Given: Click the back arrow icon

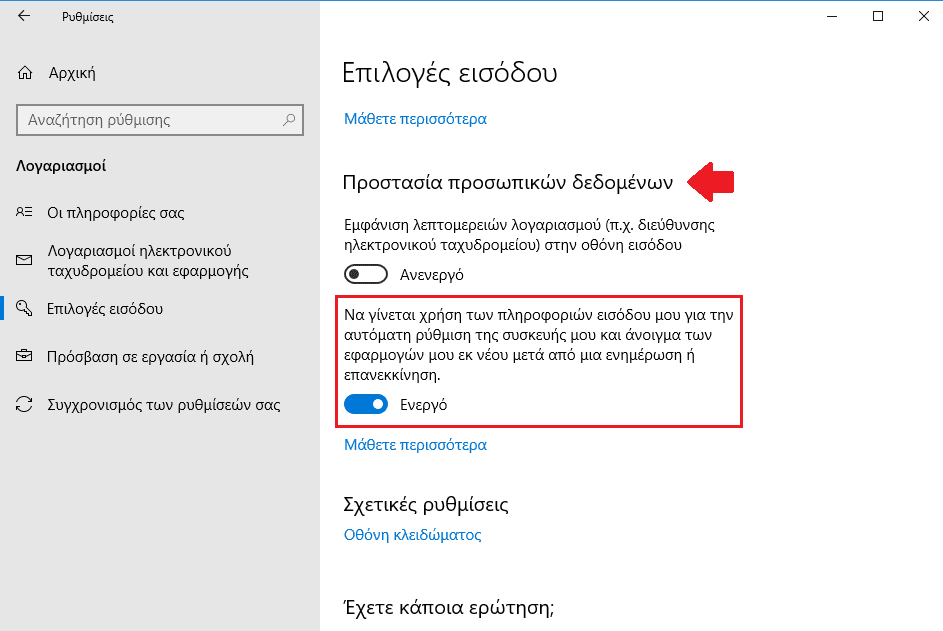Looking at the screenshot, I should 24,16.
